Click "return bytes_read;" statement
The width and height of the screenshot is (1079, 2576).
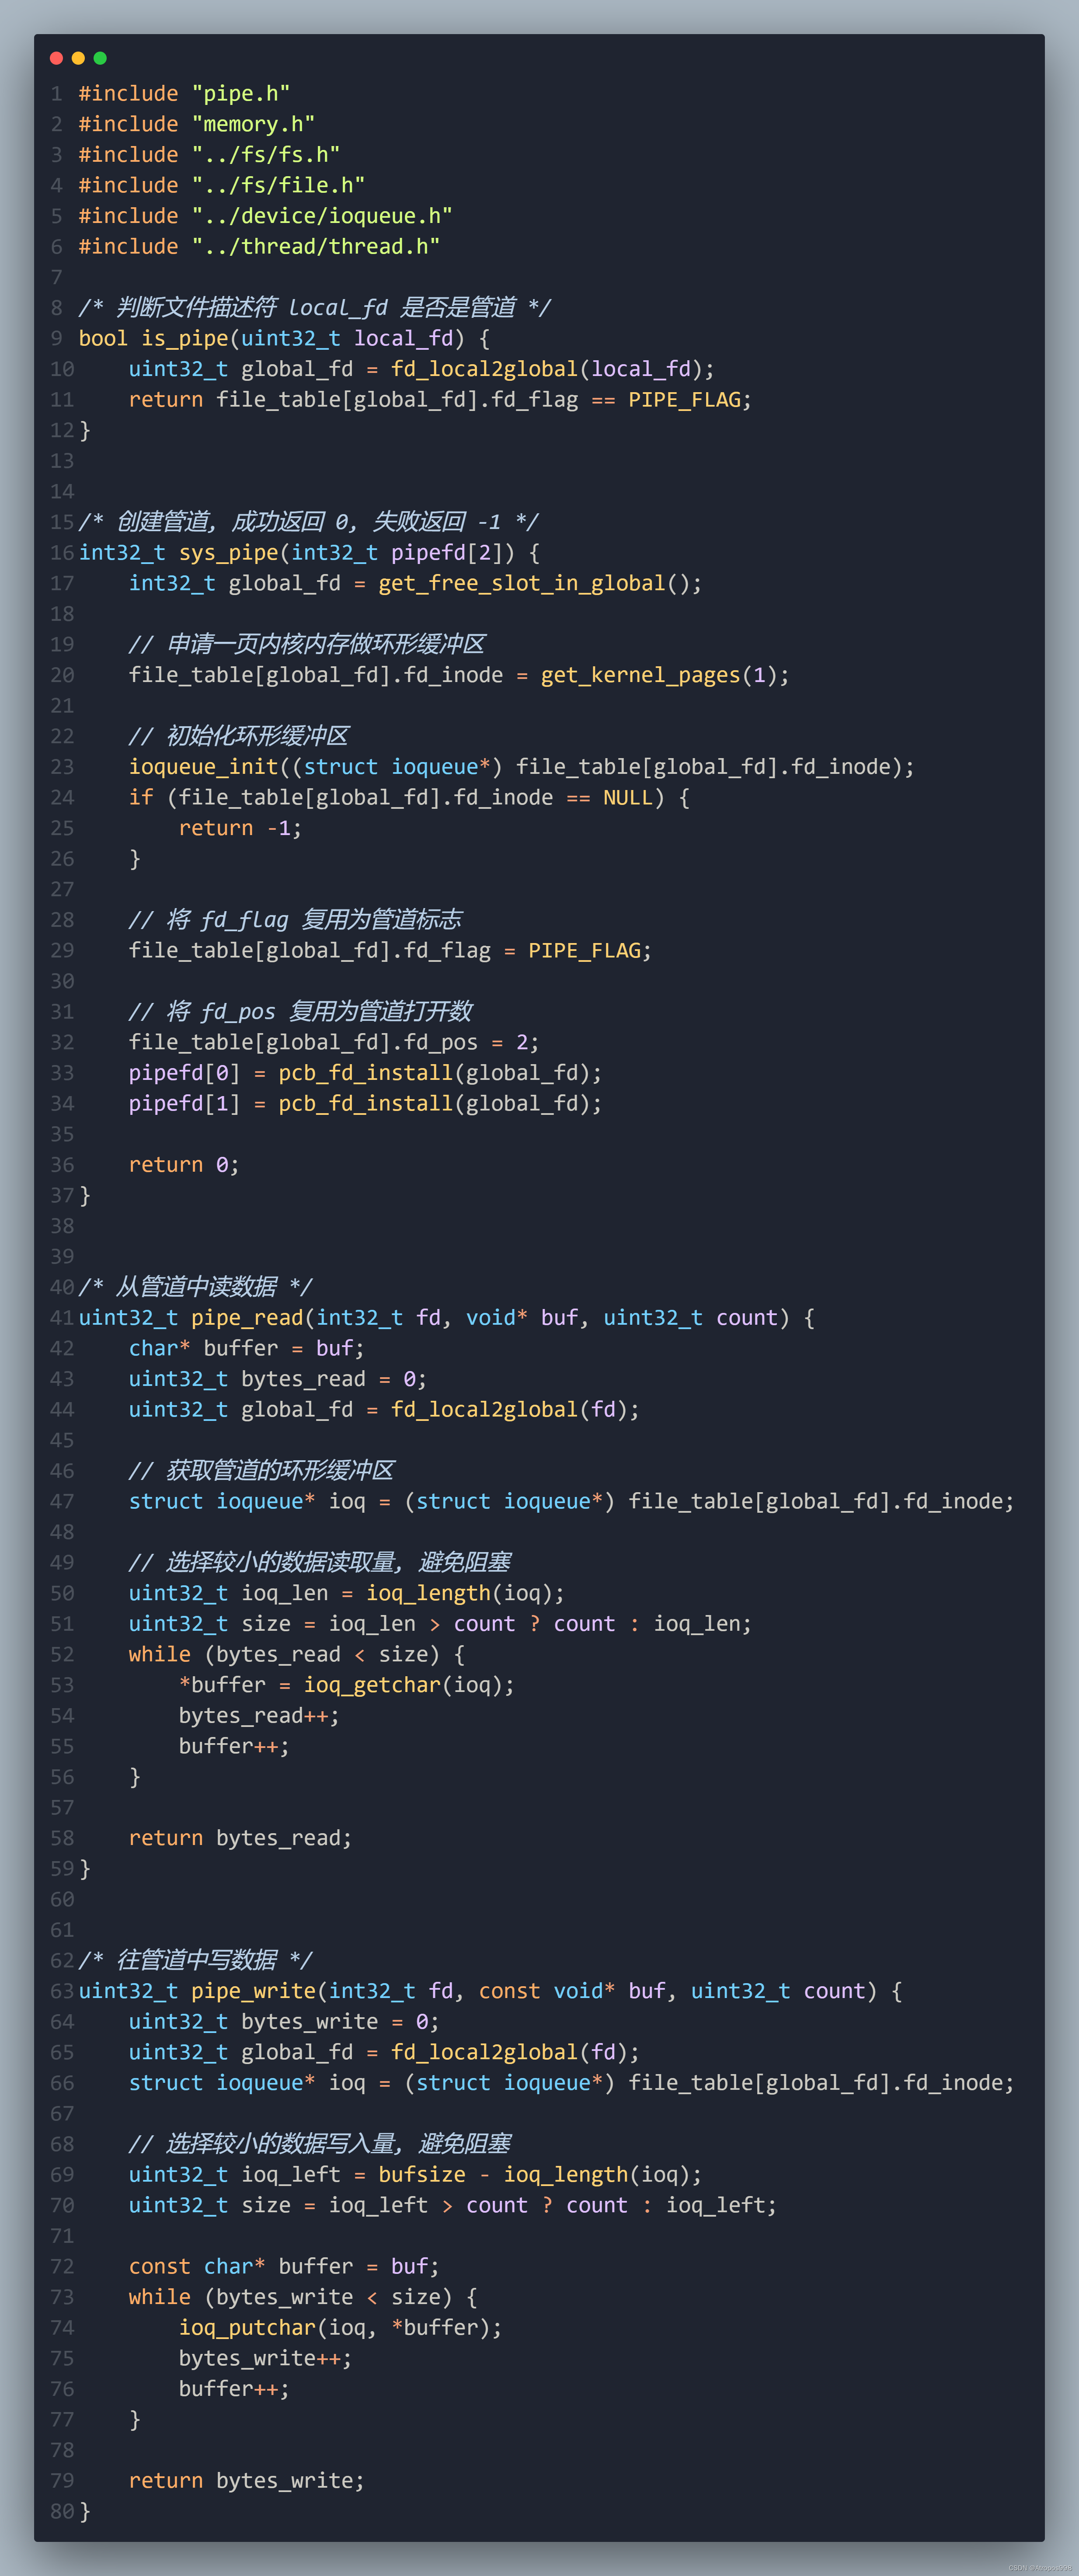pos(240,1838)
